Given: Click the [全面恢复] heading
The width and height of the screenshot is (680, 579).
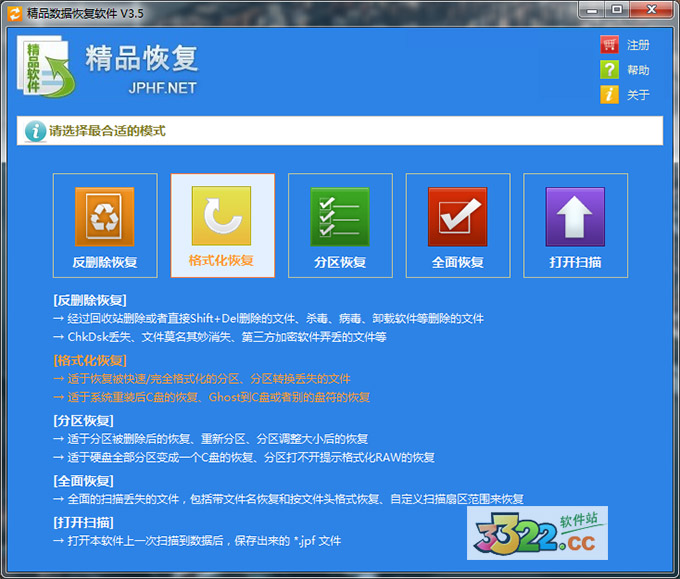Looking at the screenshot, I should pyautogui.click(x=83, y=481).
